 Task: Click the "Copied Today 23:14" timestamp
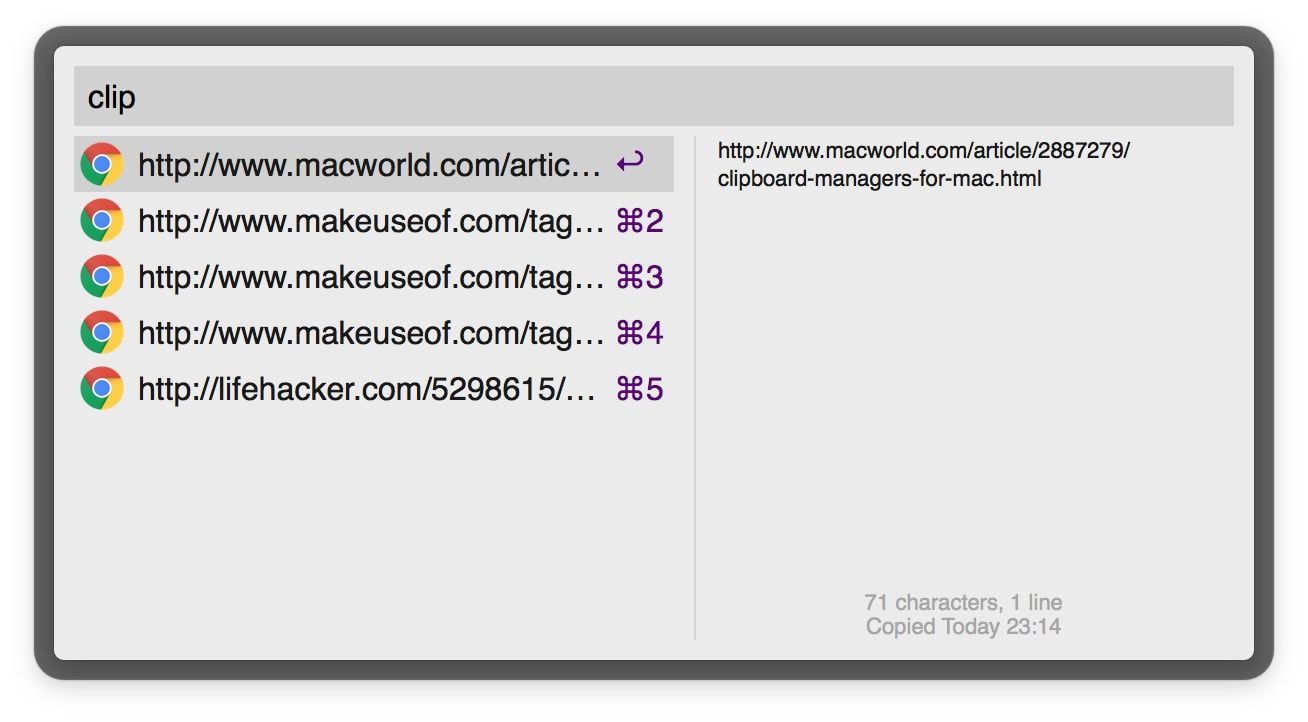click(963, 627)
